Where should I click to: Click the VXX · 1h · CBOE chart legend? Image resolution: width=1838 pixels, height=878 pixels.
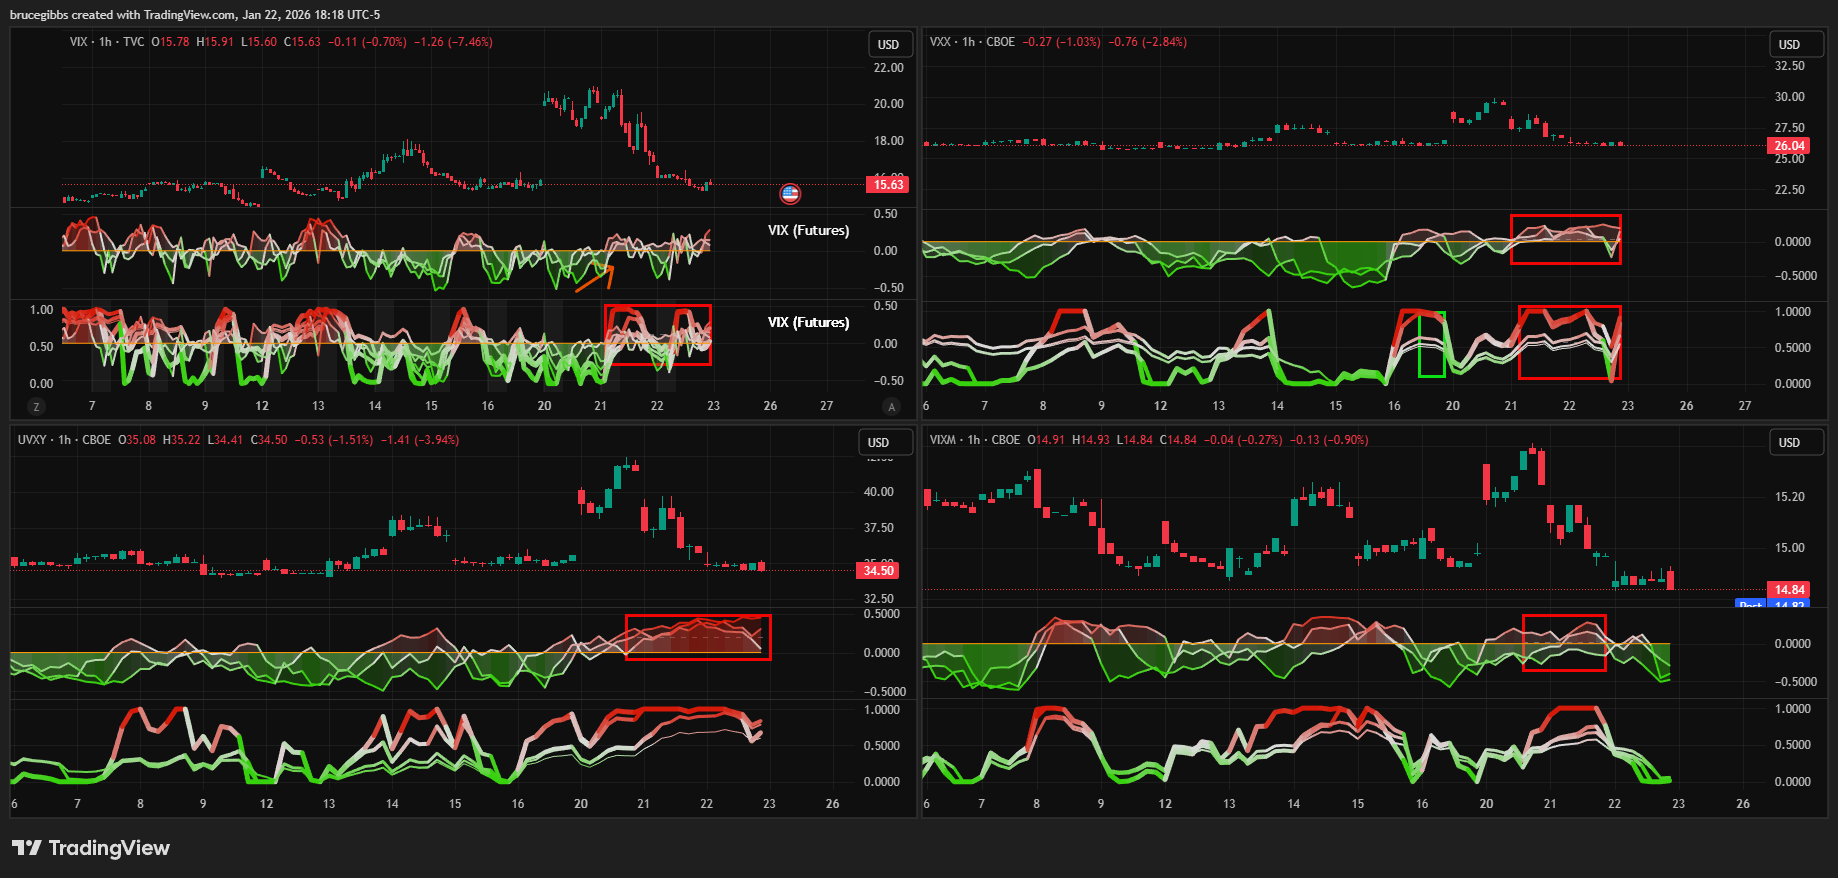pyautogui.click(x=972, y=42)
